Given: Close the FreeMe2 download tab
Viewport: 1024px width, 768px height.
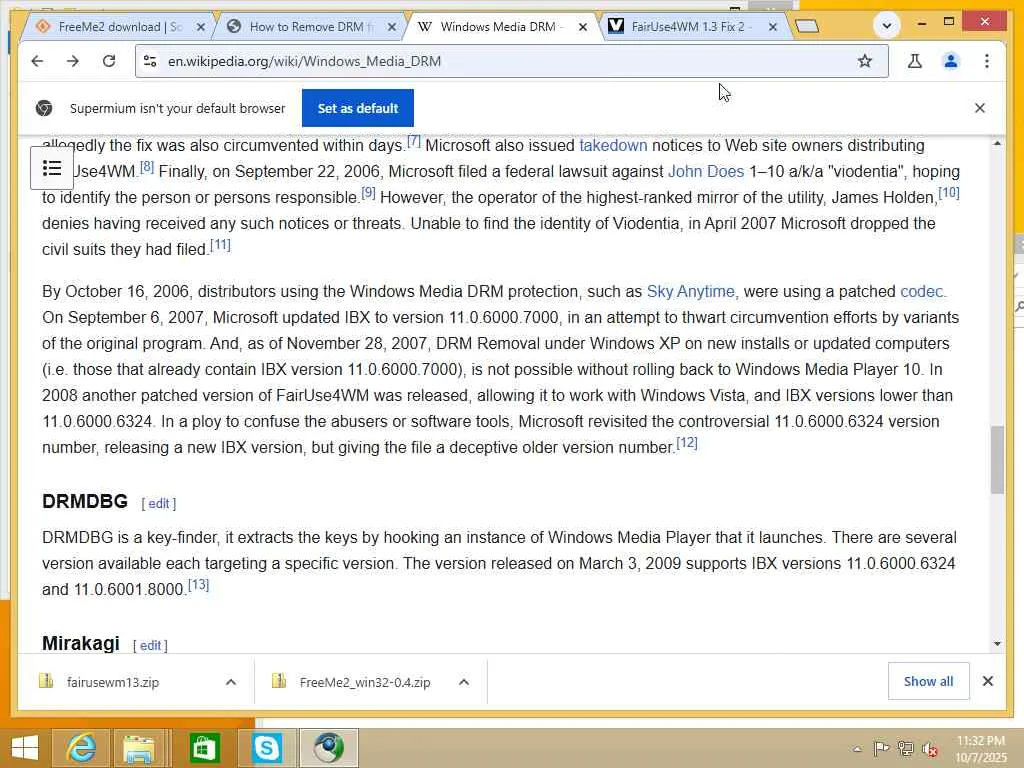Looking at the screenshot, I should pos(200,27).
